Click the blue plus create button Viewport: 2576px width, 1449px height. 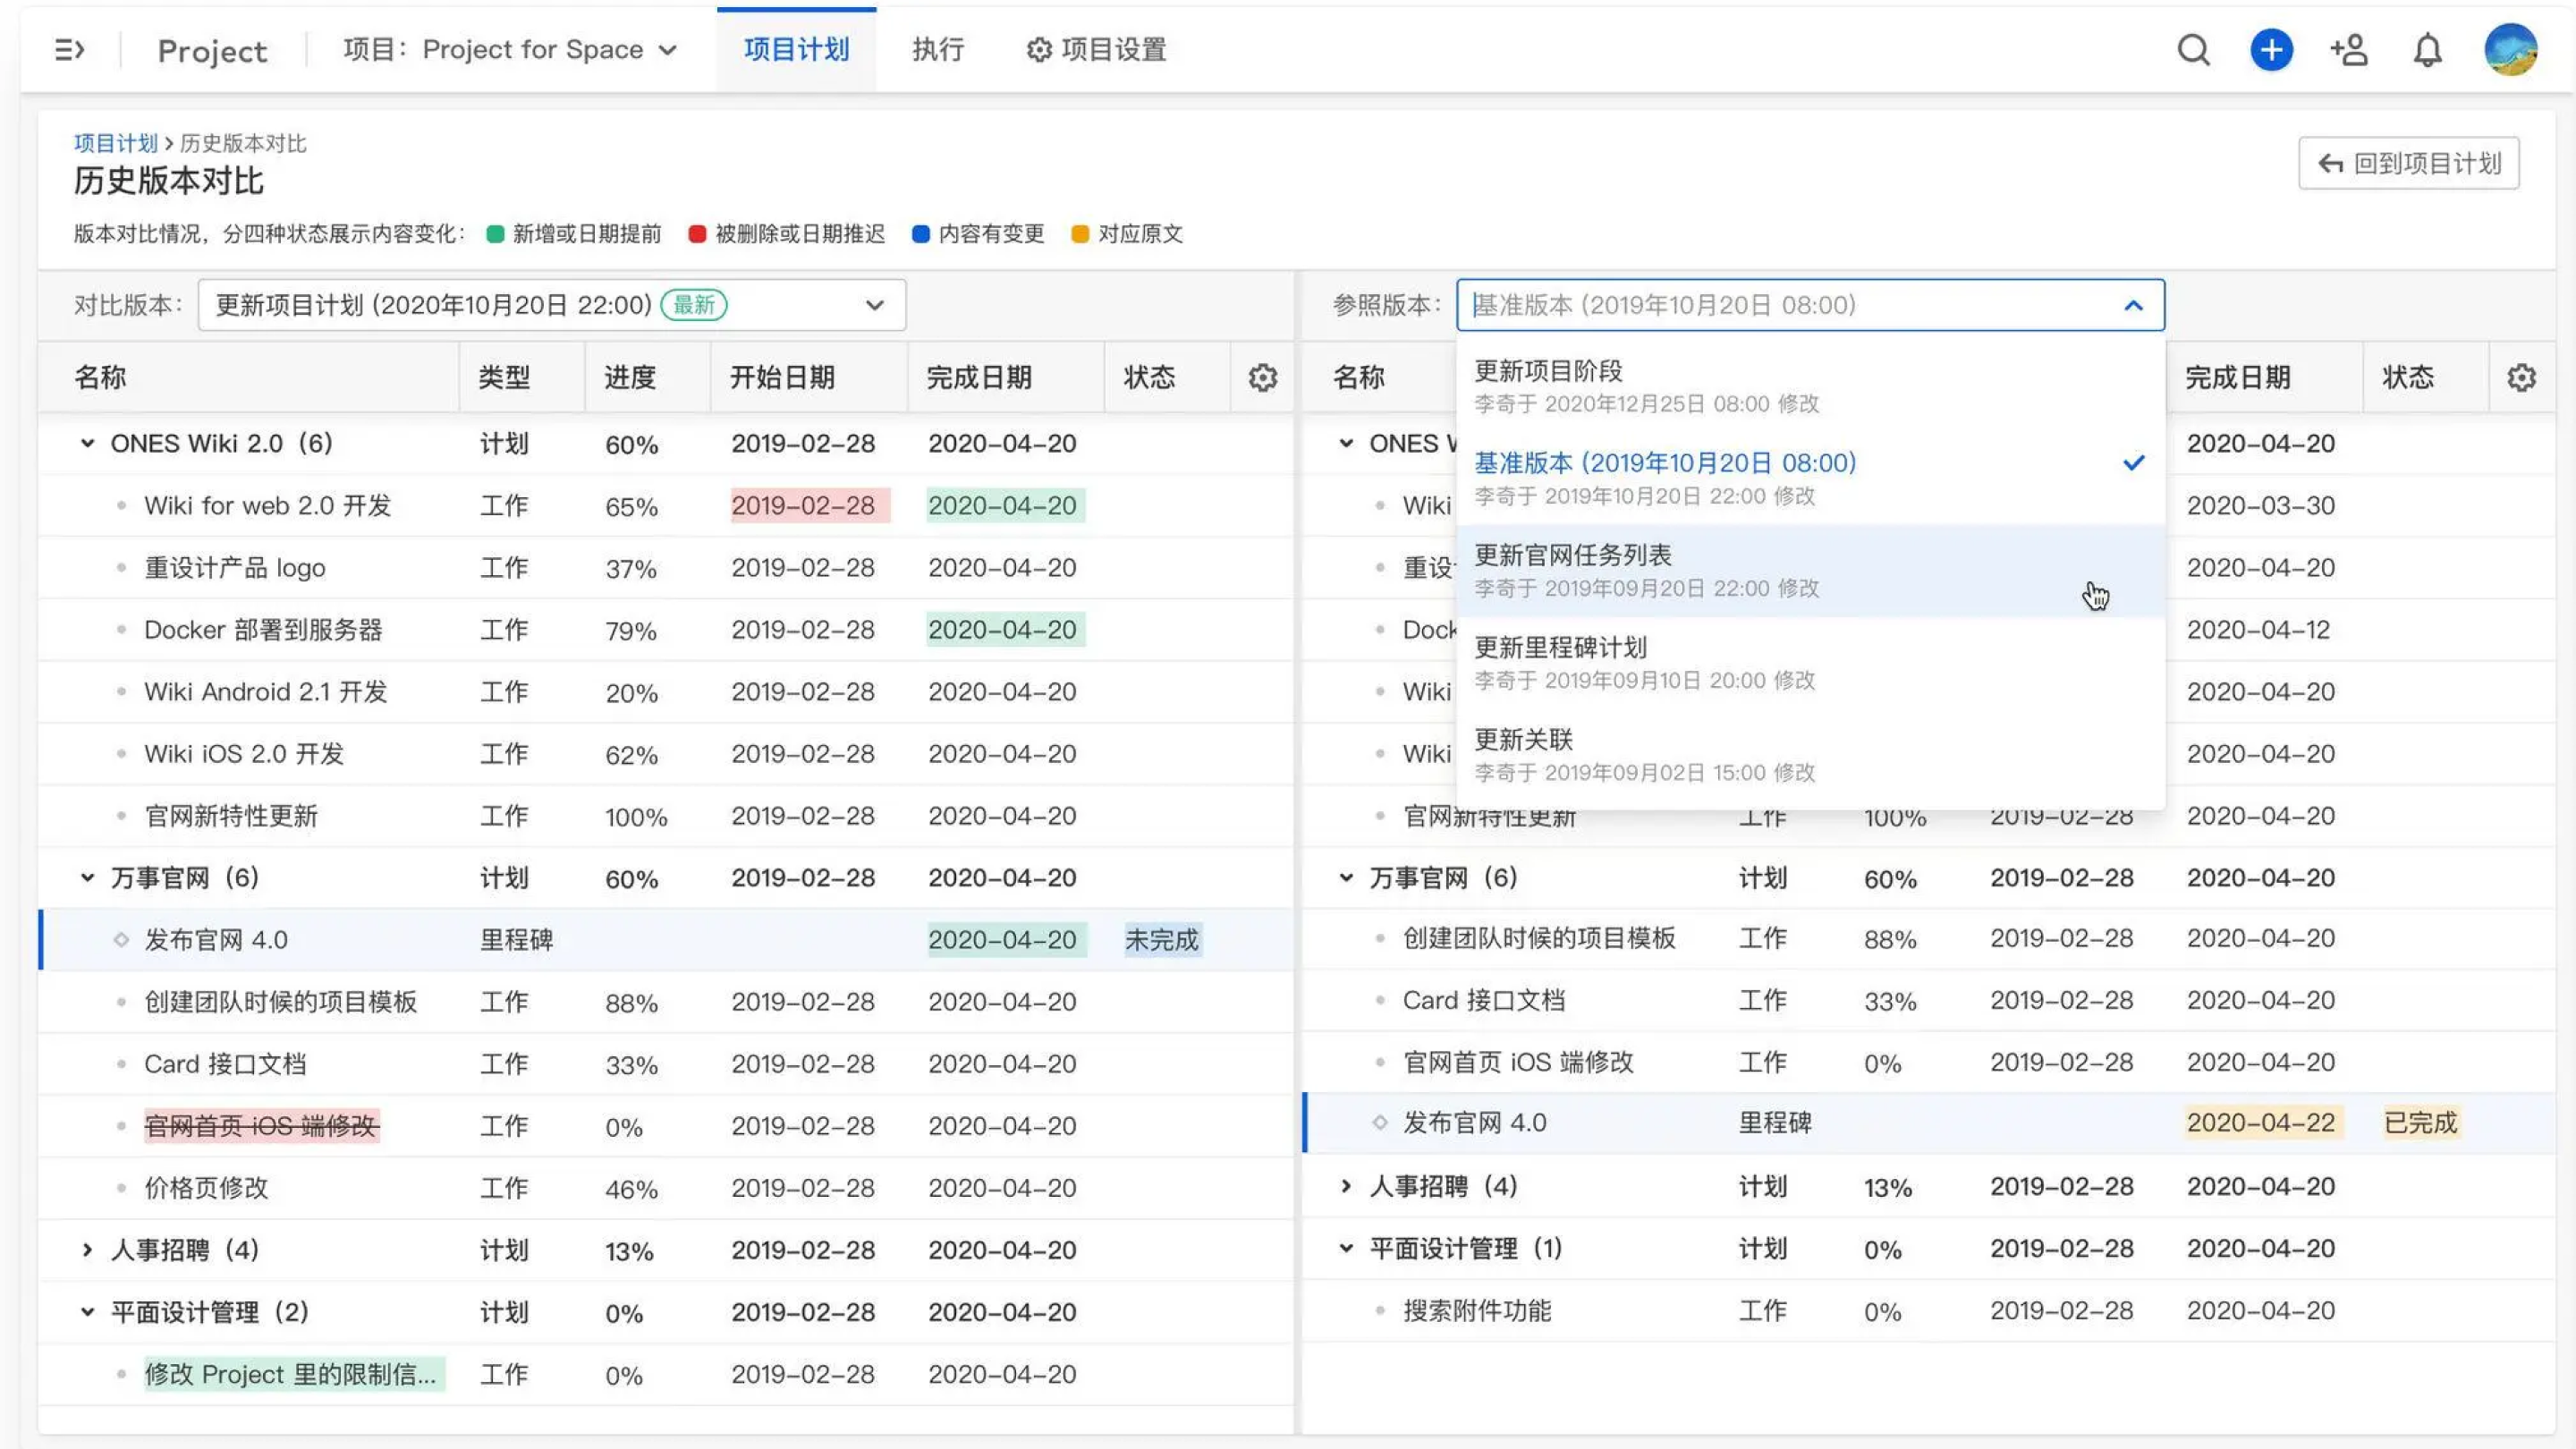[2271, 50]
